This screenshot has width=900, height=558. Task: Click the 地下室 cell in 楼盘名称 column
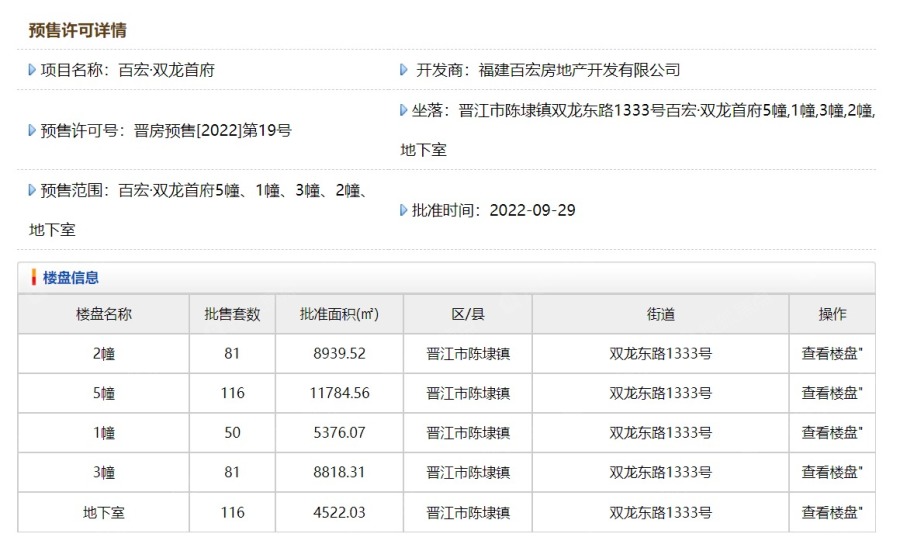coord(104,512)
